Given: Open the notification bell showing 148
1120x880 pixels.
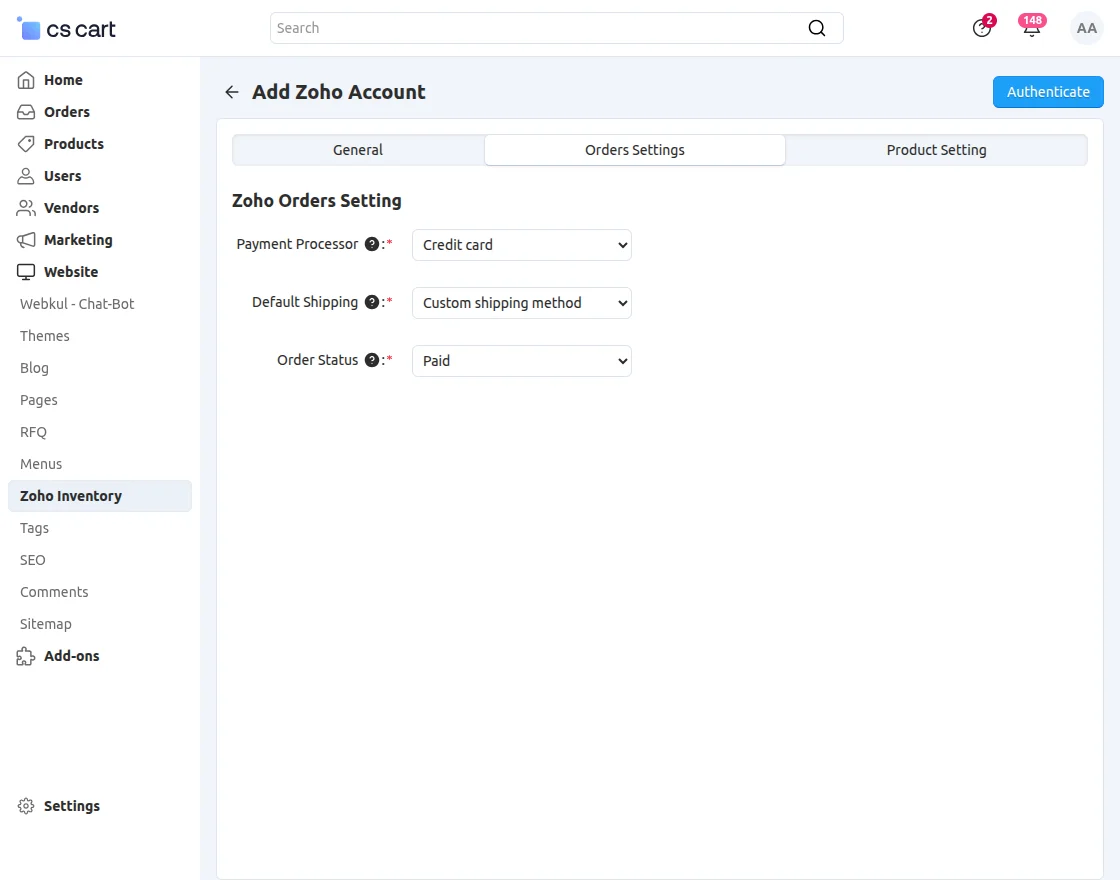Looking at the screenshot, I should [1031, 28].
